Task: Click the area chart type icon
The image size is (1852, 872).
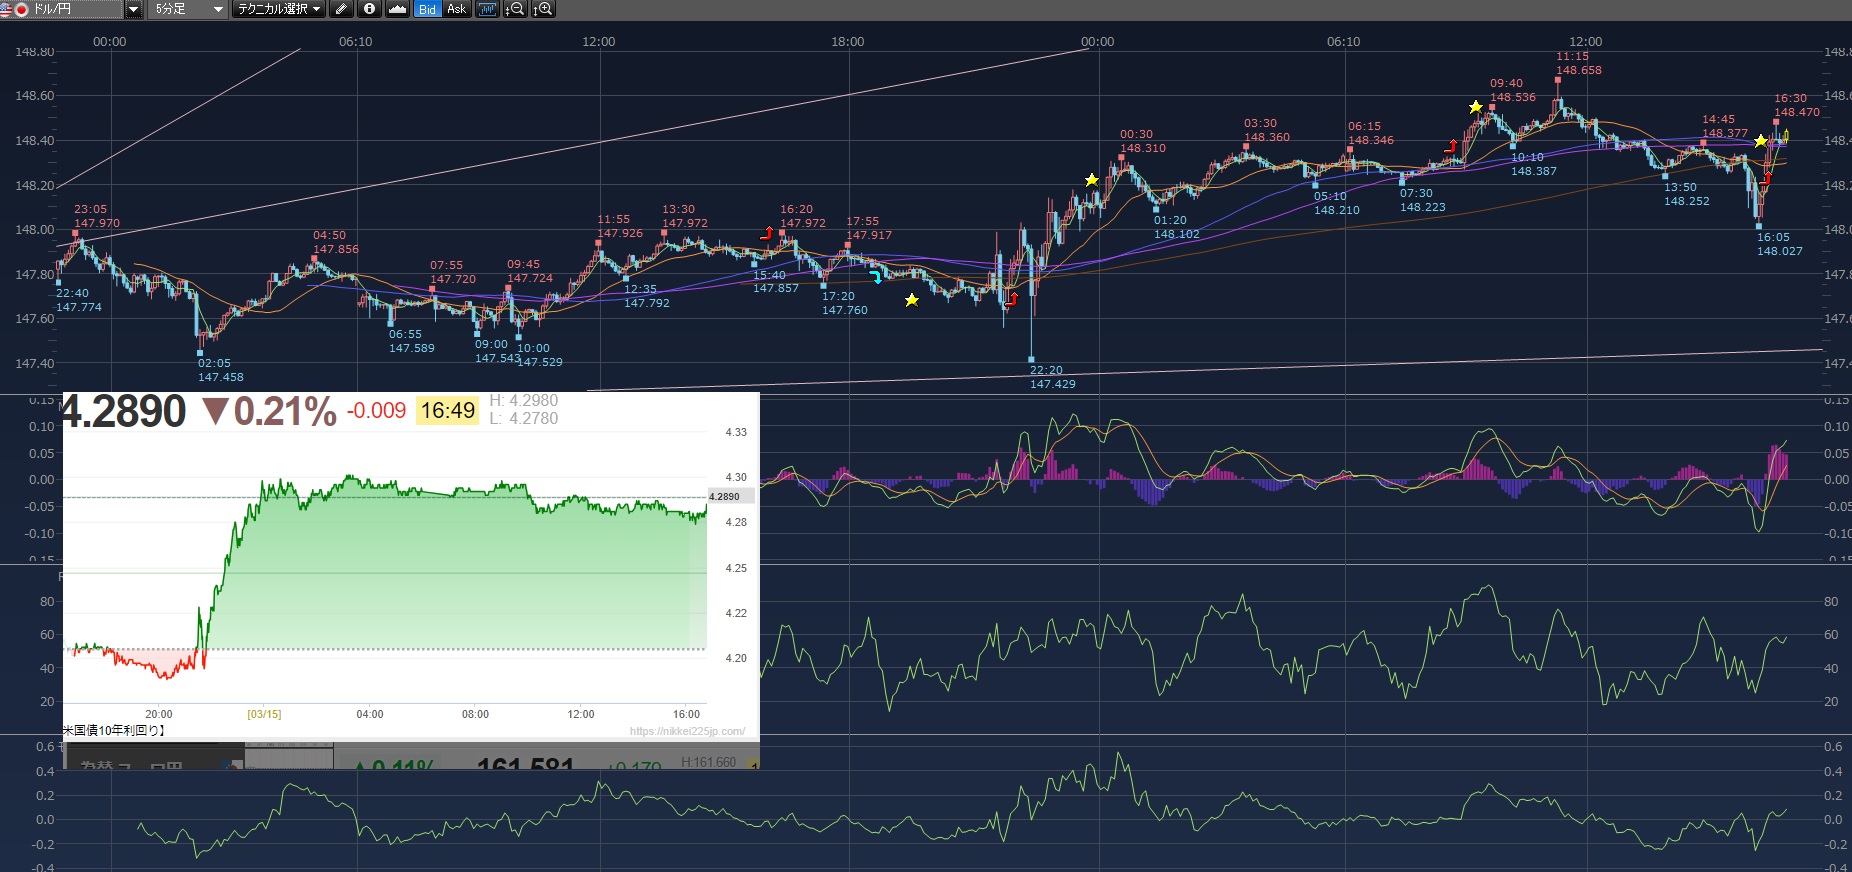Action: point(397,9)
